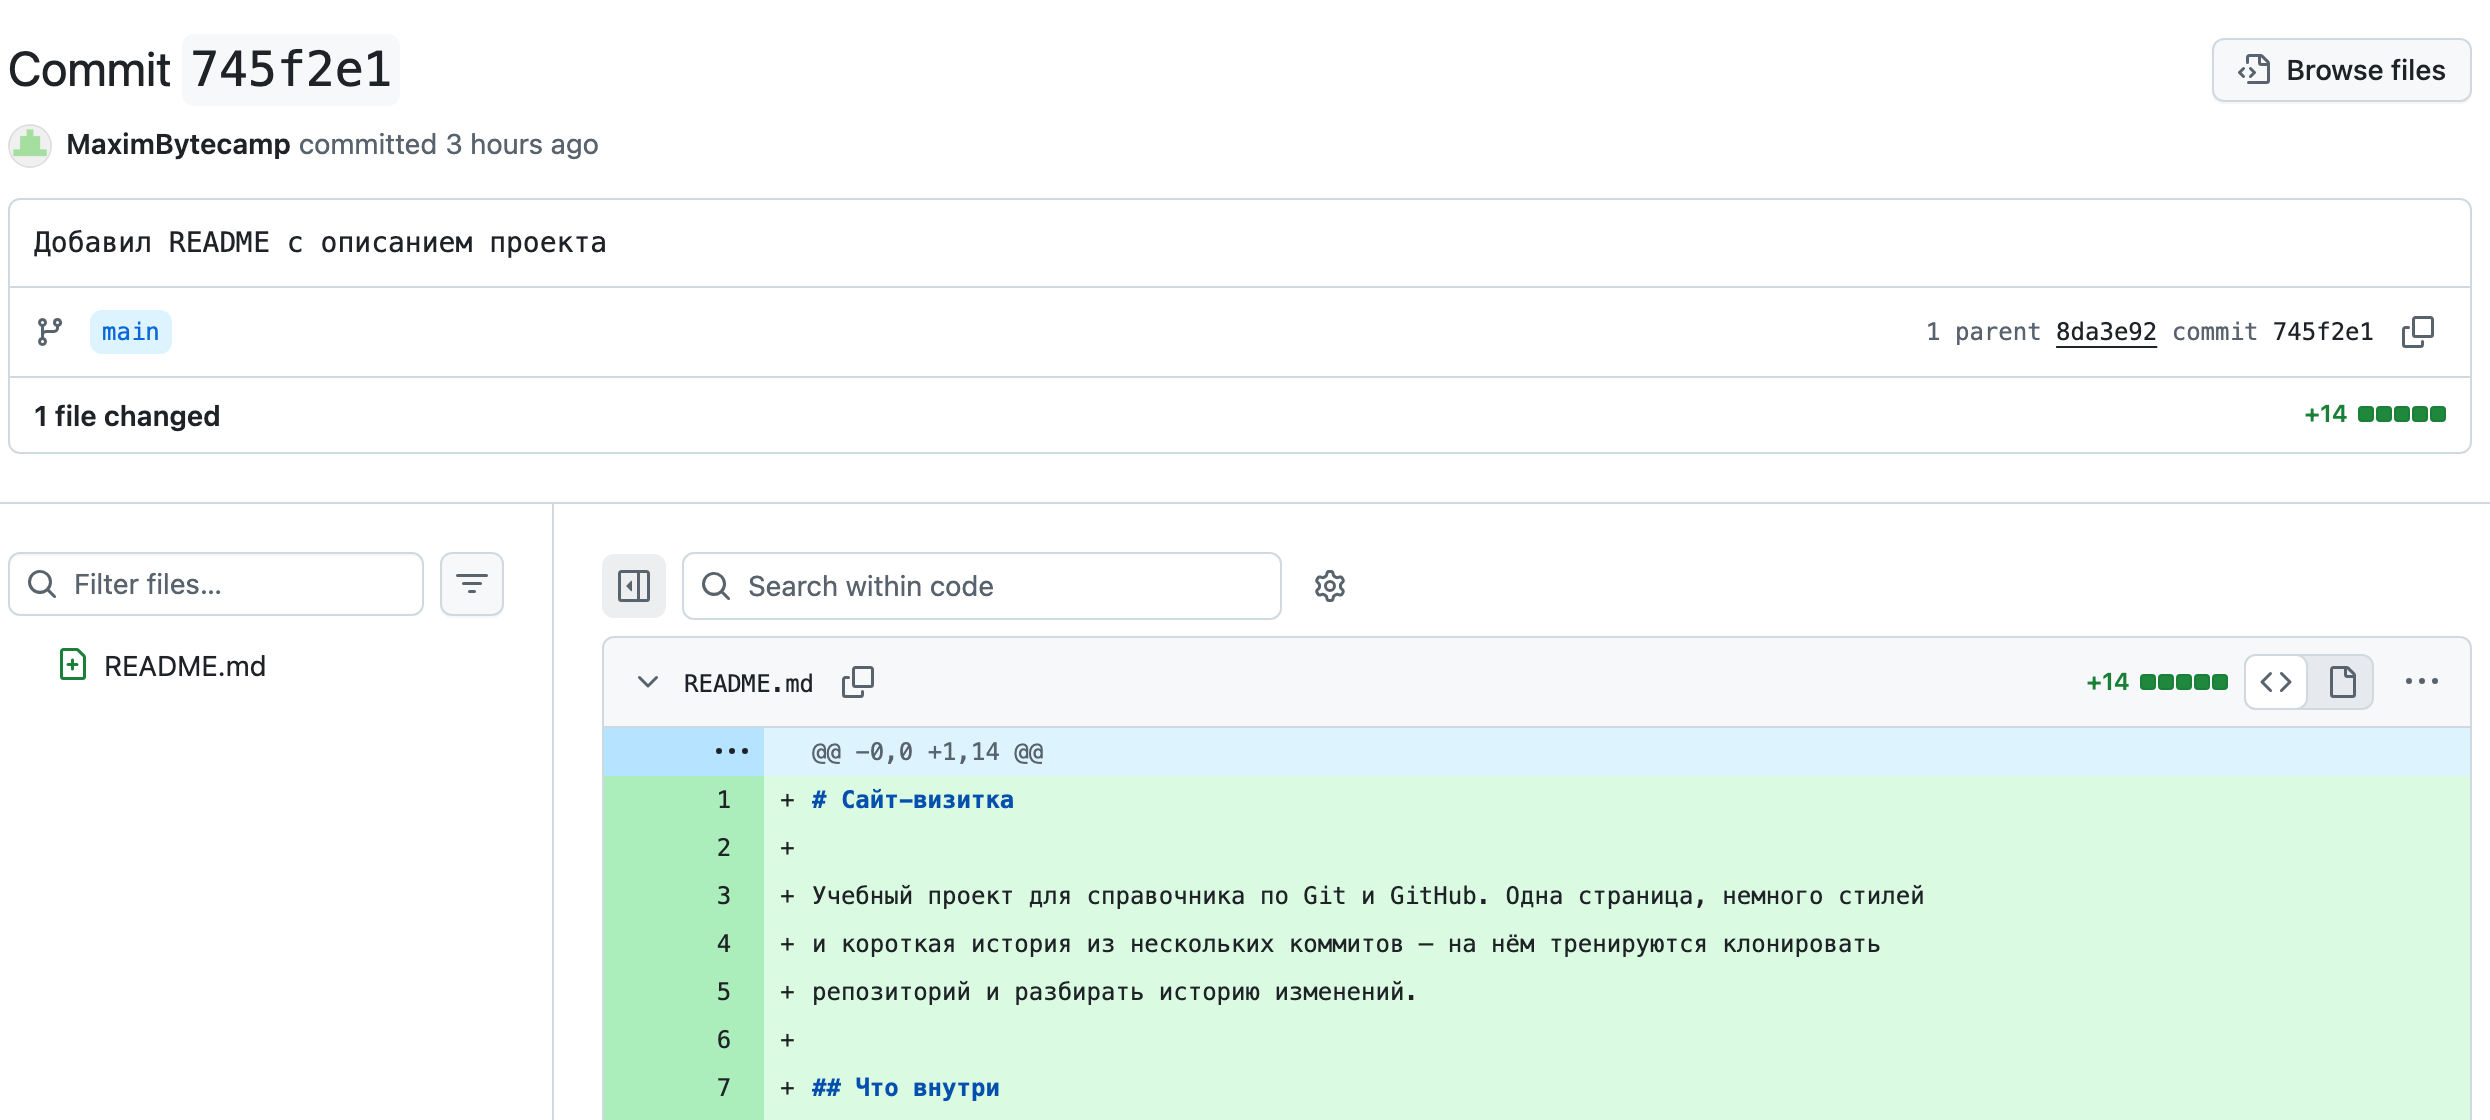Screen dimensions: 2490x1120
Task: Click the commit message 'Добавил README с описанием проекта'
Action: coord(320,243)
